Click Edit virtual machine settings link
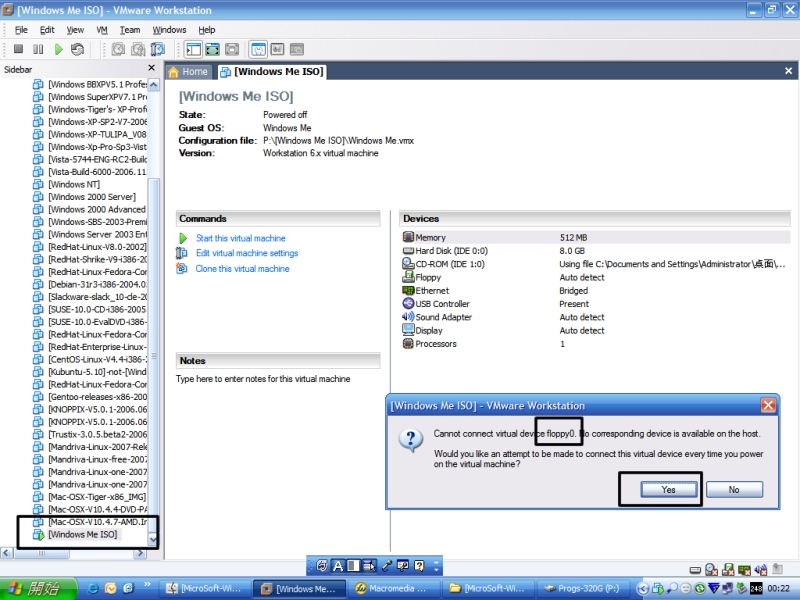This screenshot has width=800, height=600. coord(247,253)
